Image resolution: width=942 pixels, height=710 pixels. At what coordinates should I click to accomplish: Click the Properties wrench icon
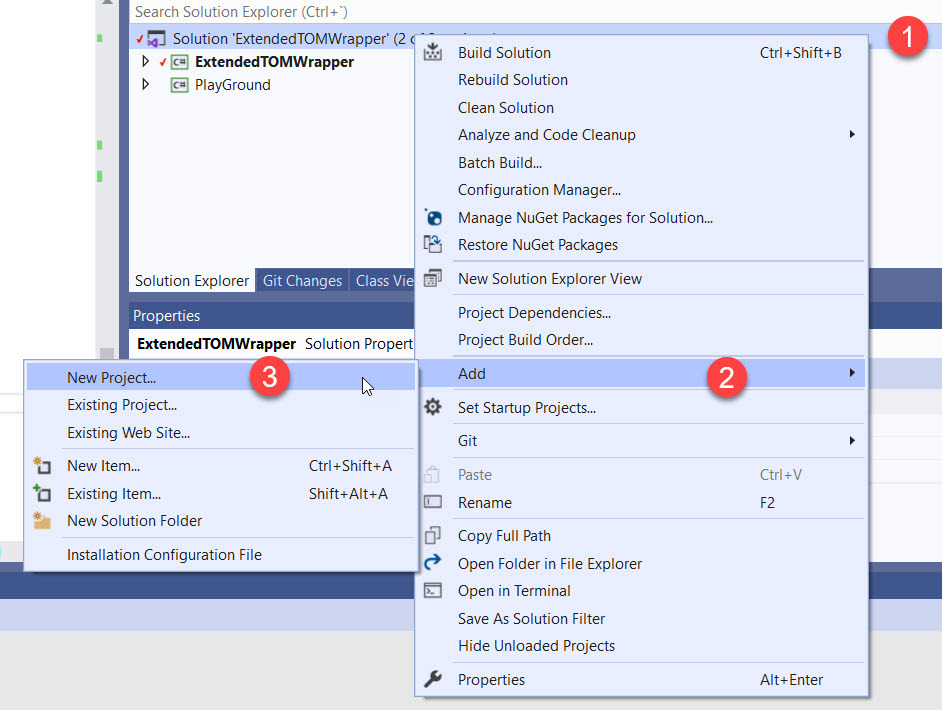click(x=433, y=680)
